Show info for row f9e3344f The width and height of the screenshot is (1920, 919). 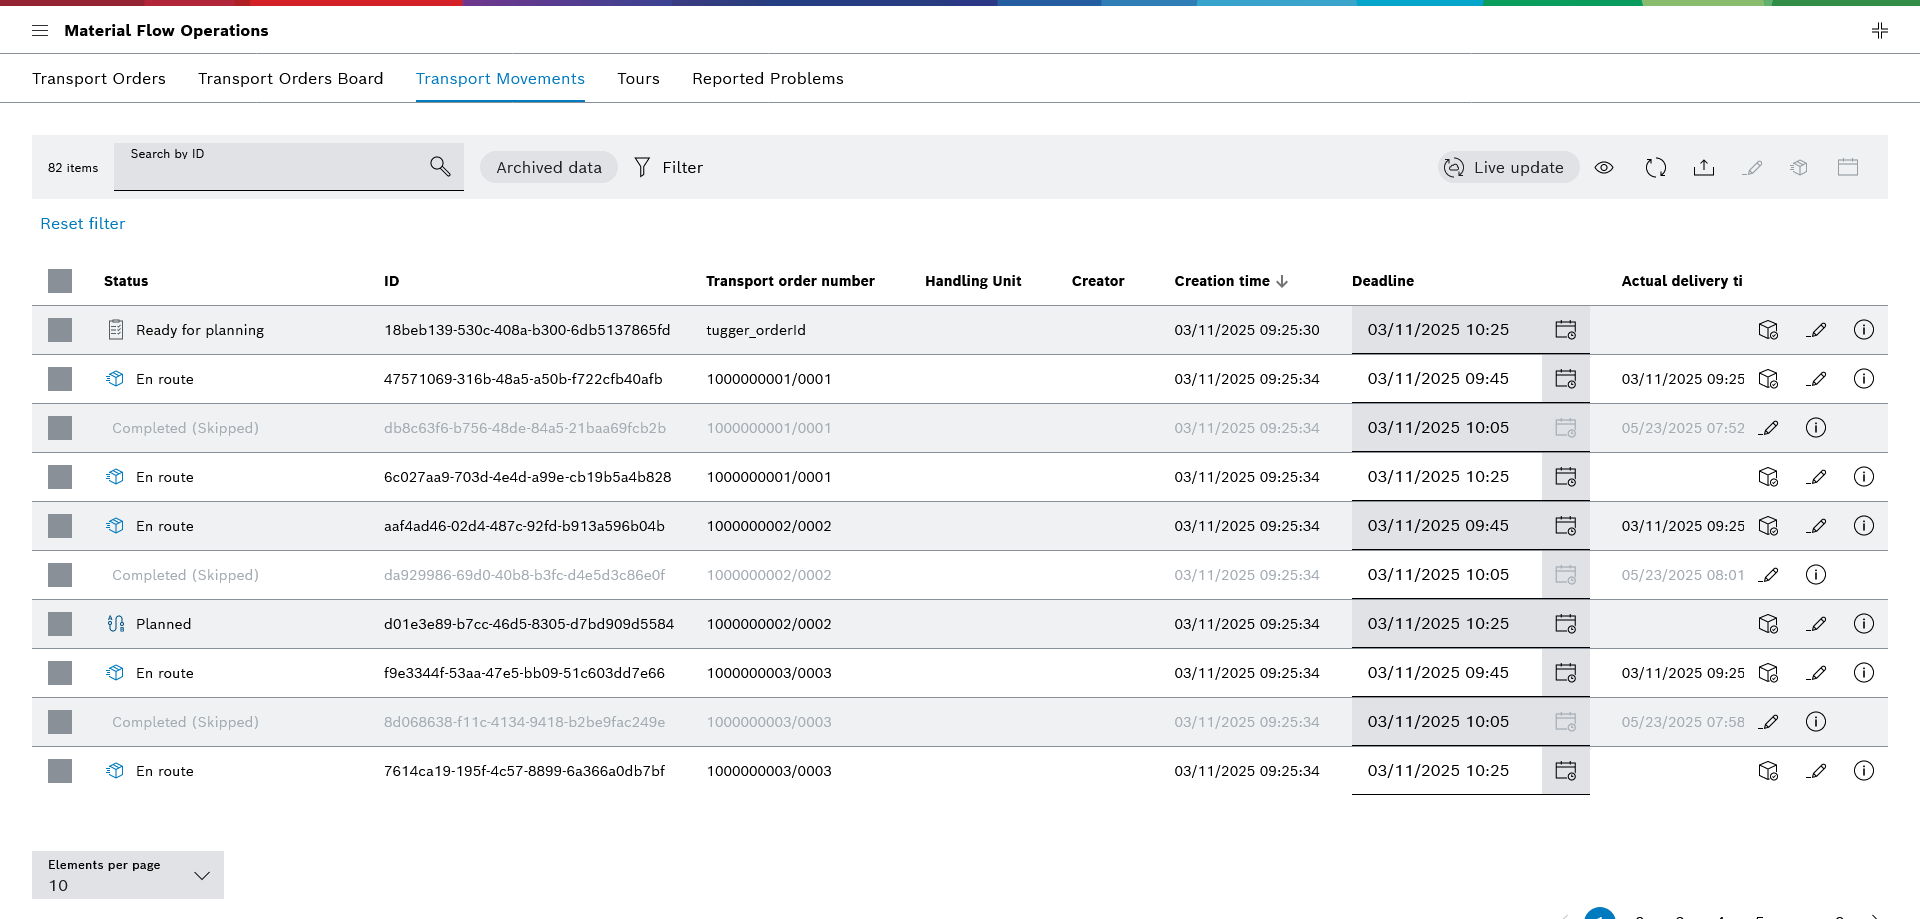(1864, 673)
